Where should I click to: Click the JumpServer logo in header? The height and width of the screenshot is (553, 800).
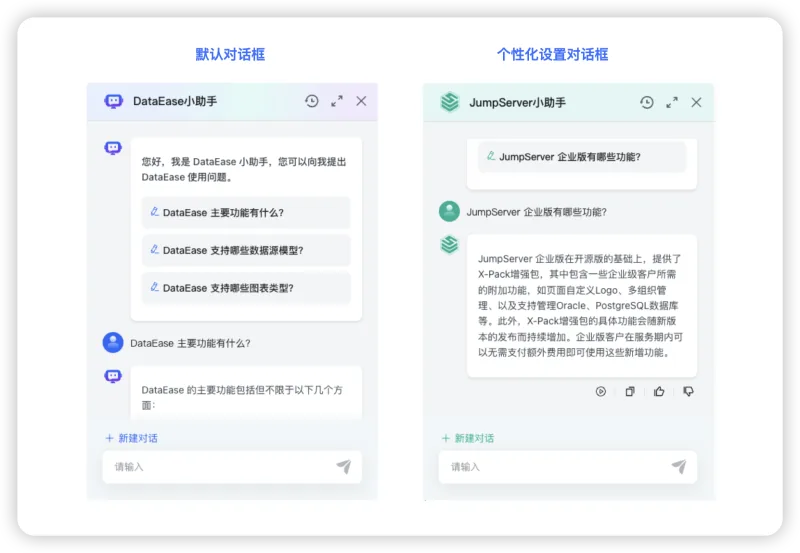449,102
